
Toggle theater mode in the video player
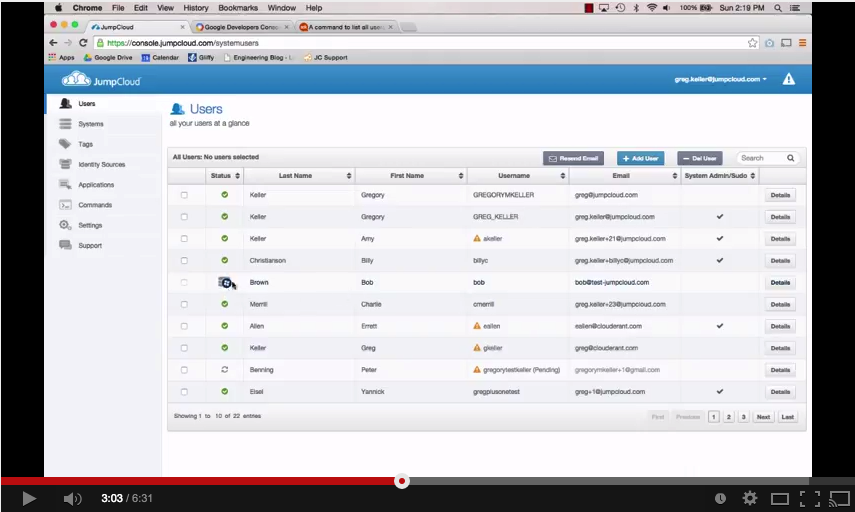click(780, 498)
